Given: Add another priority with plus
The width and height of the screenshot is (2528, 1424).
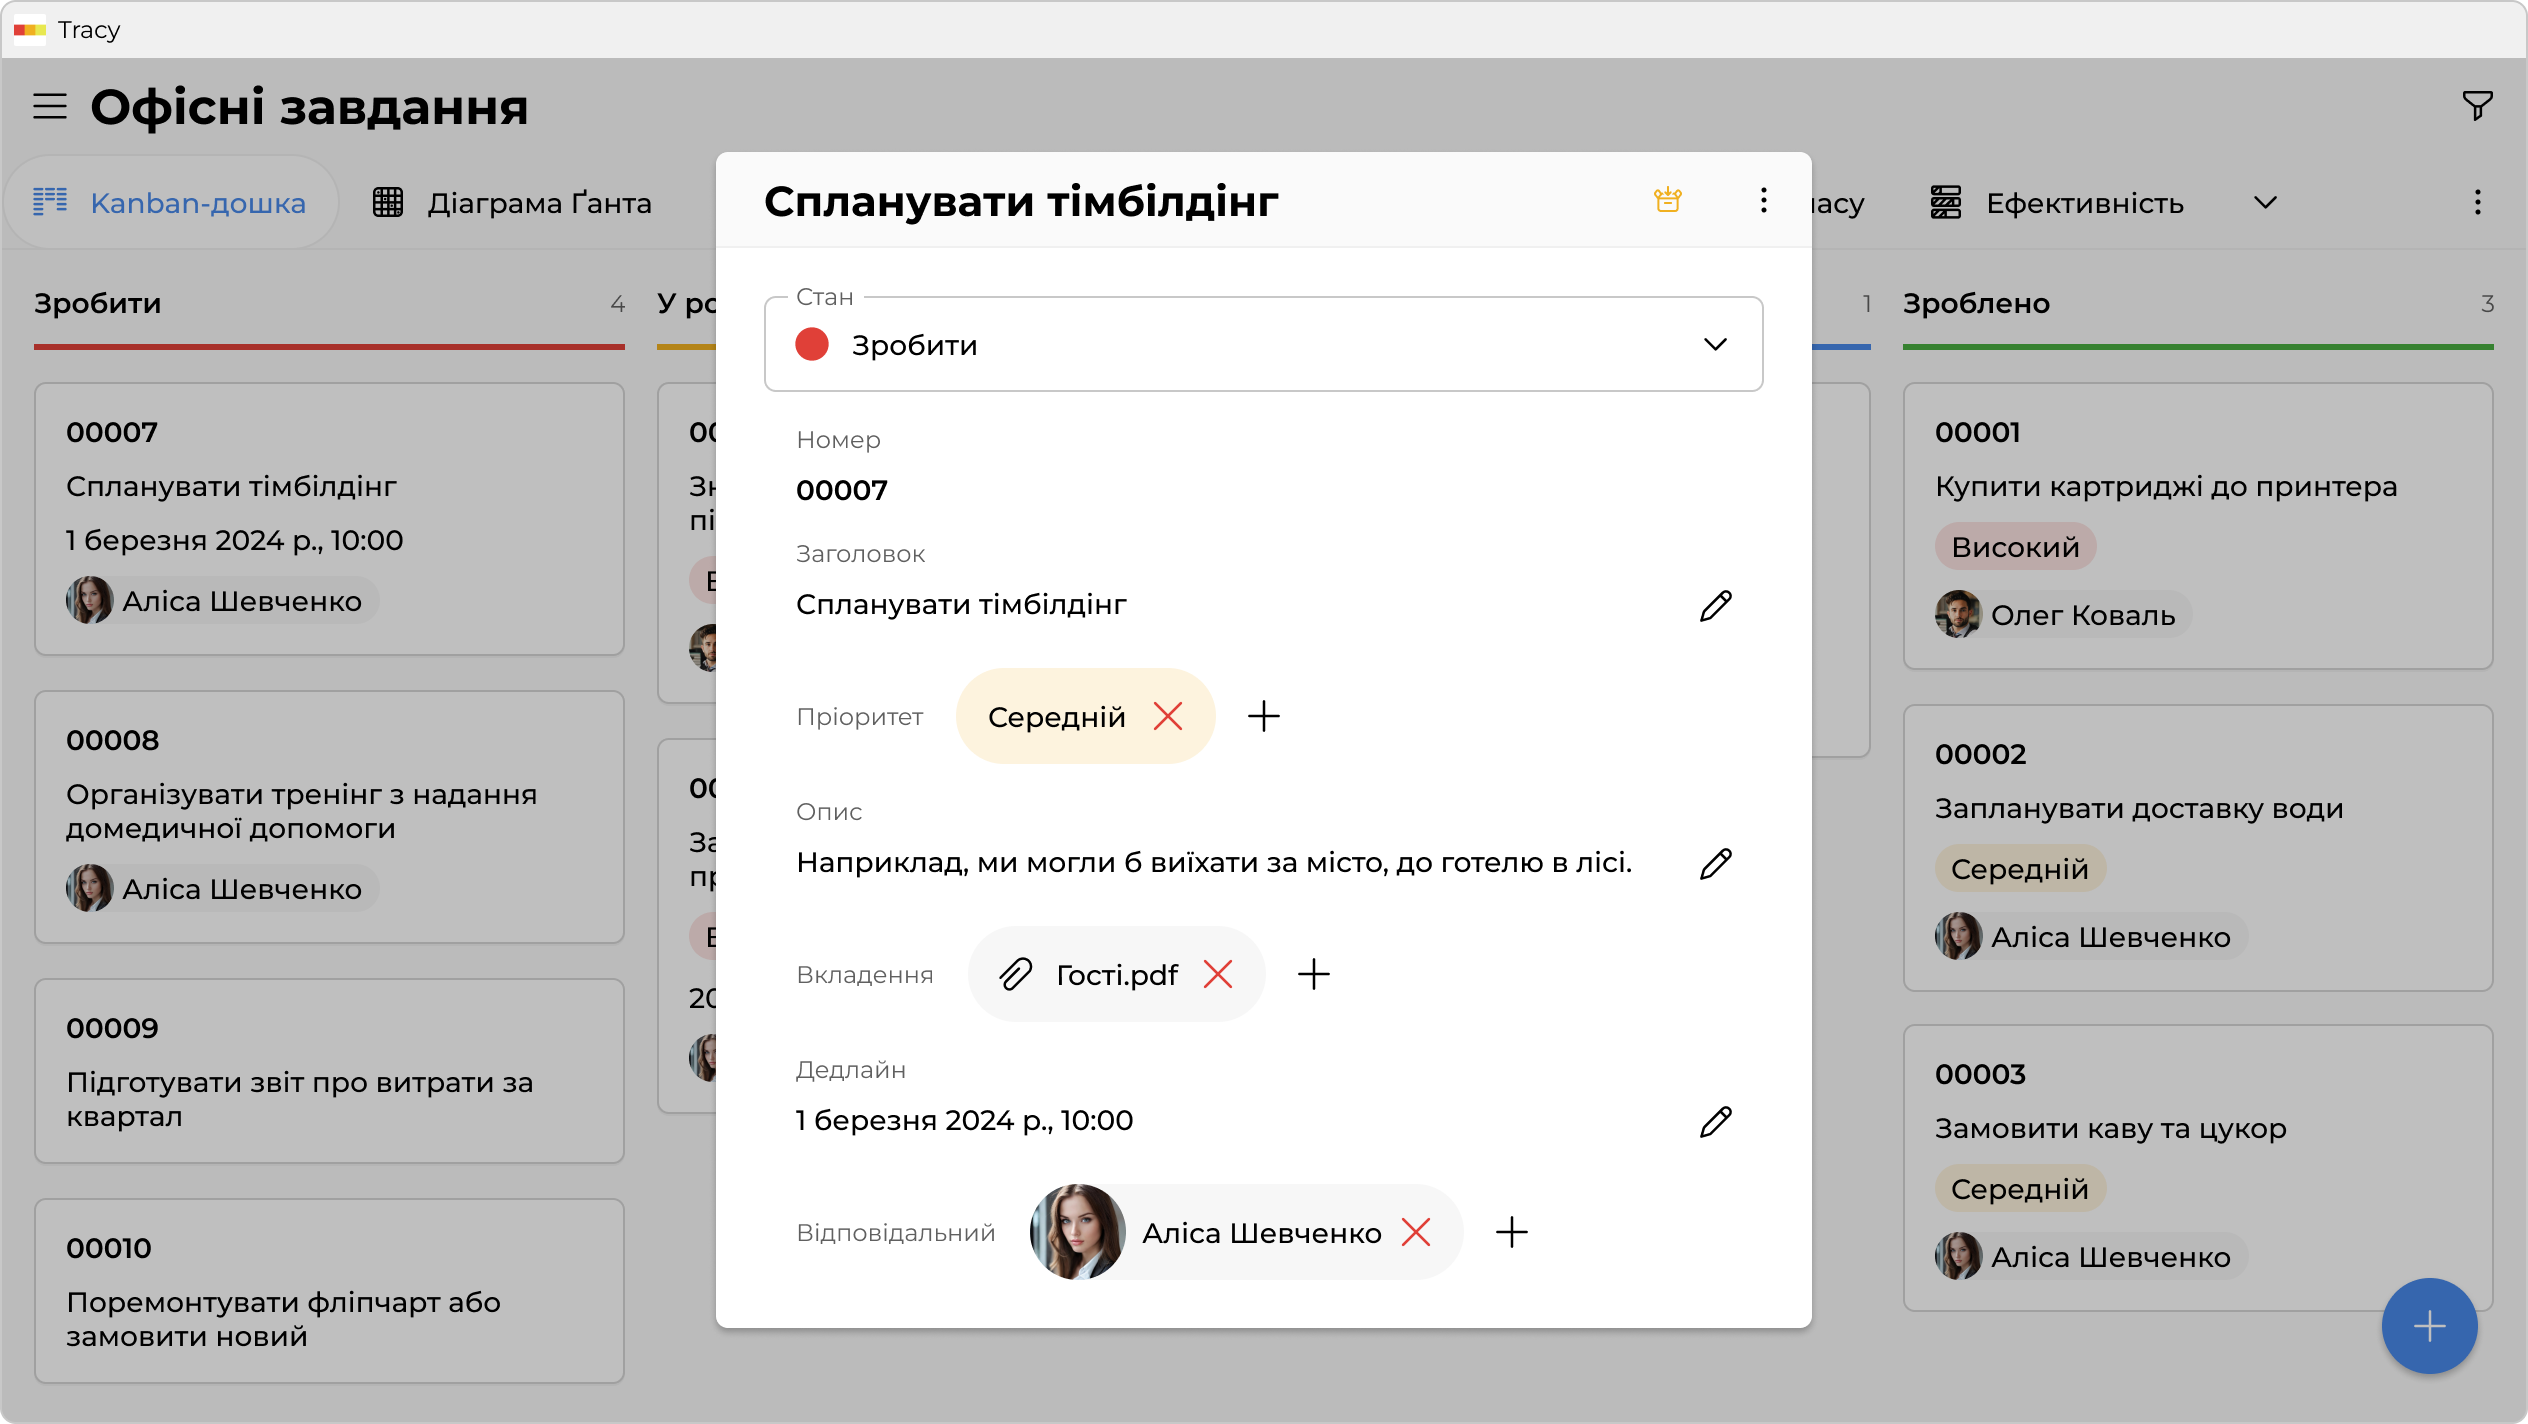Looking at the screenshot, I should [1263, 717].
